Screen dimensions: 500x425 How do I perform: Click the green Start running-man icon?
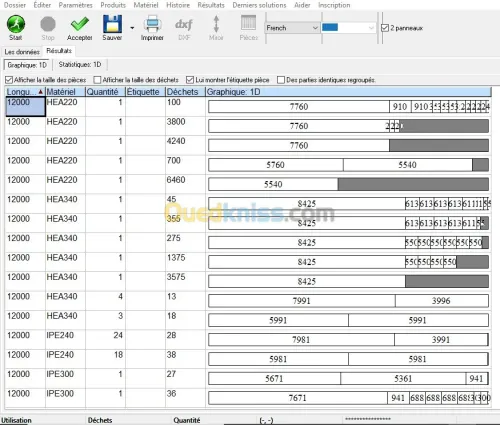pyautogui.click(x=16, y=24)
